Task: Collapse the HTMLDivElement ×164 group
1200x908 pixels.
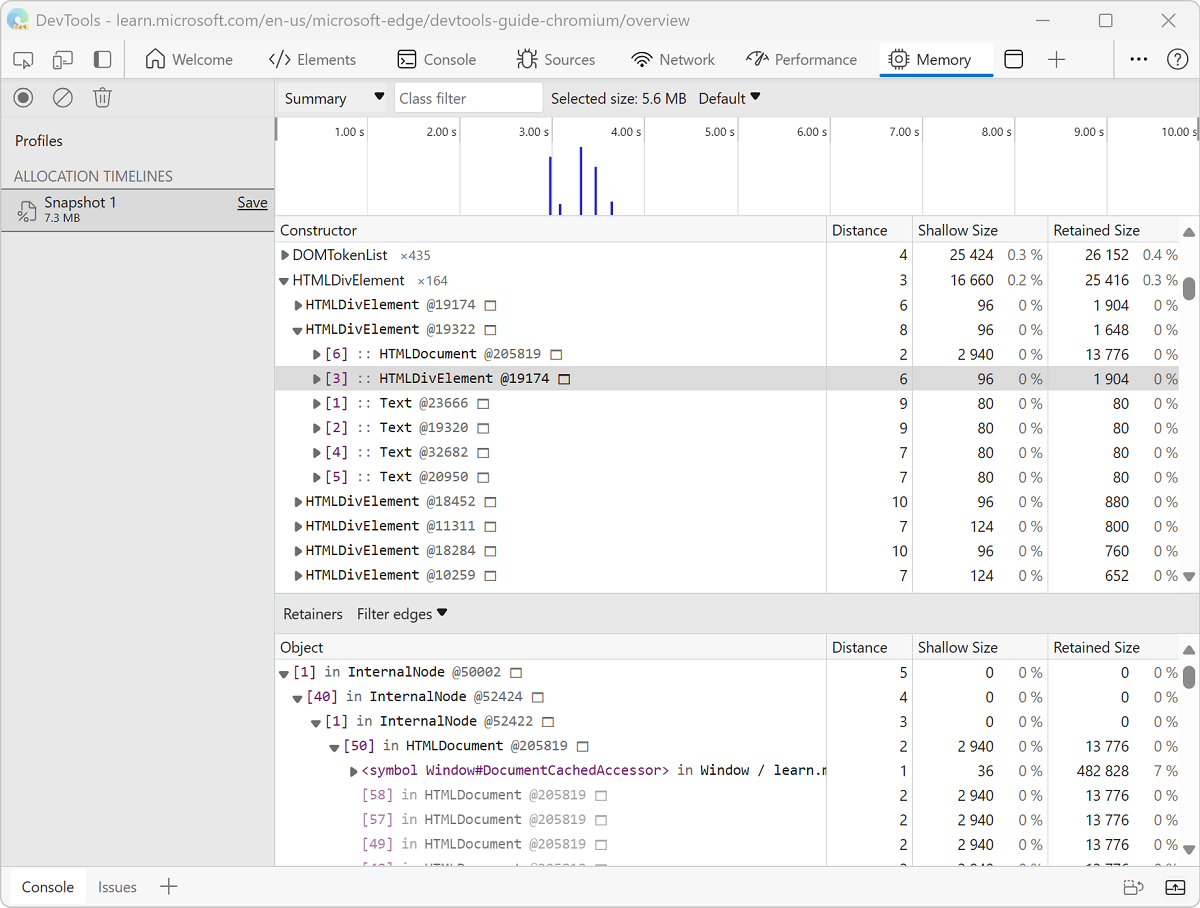Action: coord(284,280)
